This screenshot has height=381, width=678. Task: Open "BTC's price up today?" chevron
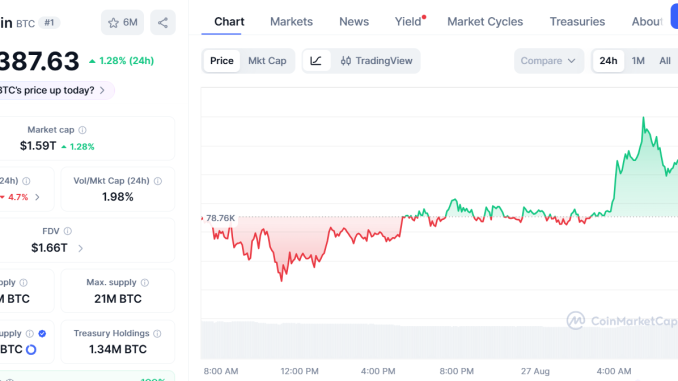[102, 90]
